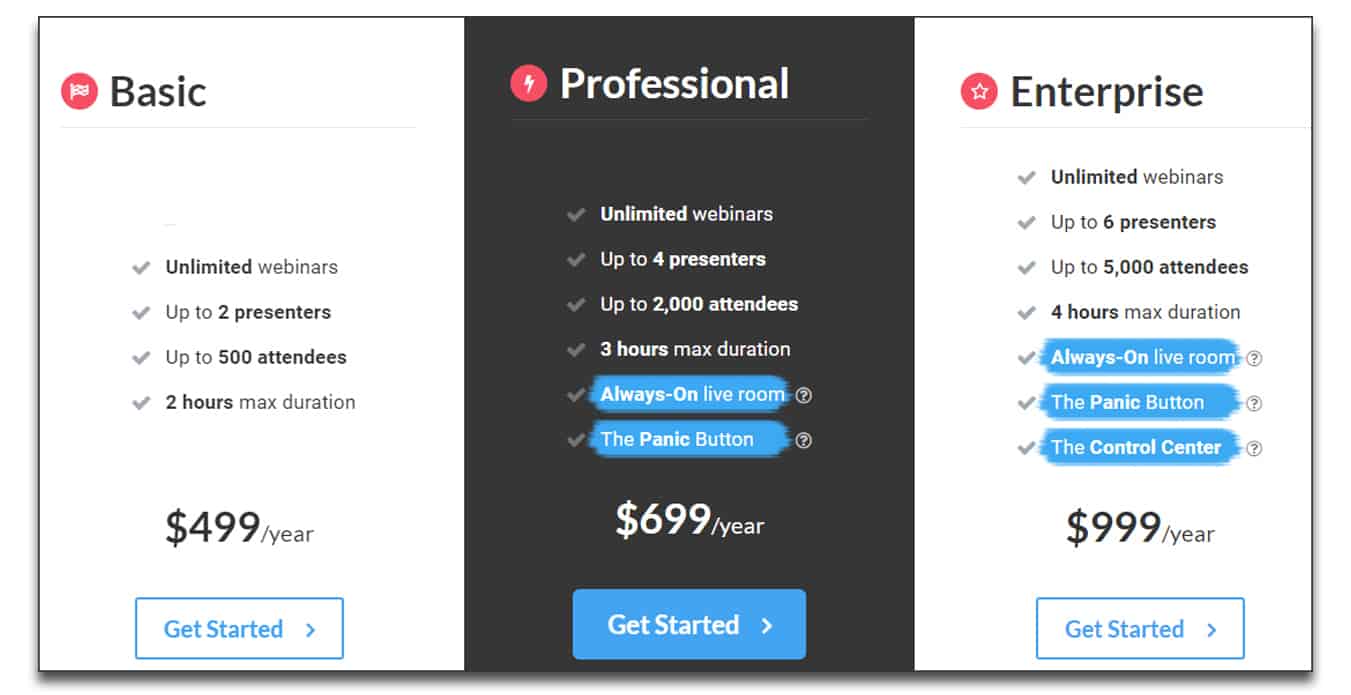
Task: Click checkmark next to Up to 5,000 attendees
Action: click(1026, 268)
